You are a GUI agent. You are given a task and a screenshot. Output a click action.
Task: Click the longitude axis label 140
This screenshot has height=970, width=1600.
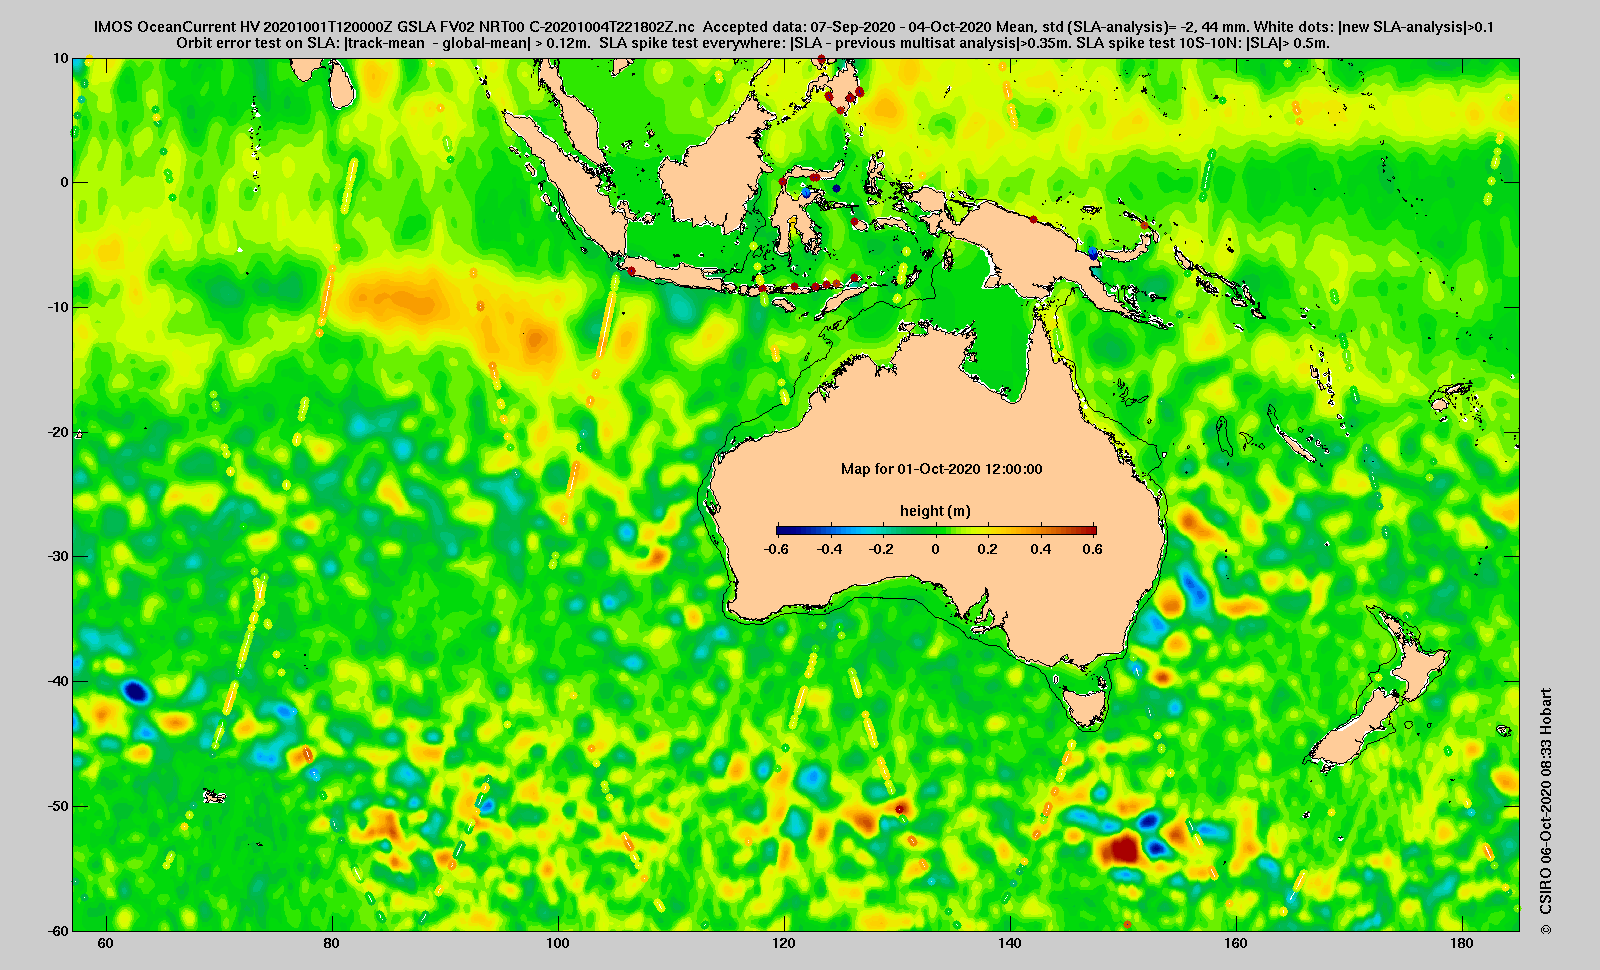[x=1009, y=943]
